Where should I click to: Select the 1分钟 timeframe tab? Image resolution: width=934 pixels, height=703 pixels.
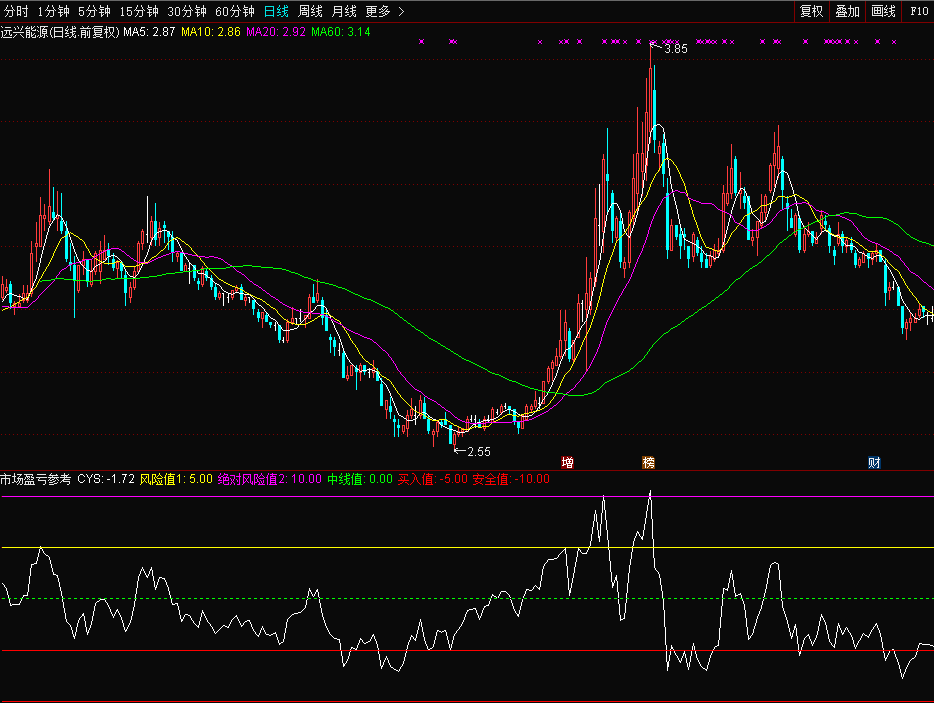pyautogui.click(x=53, y=11)
